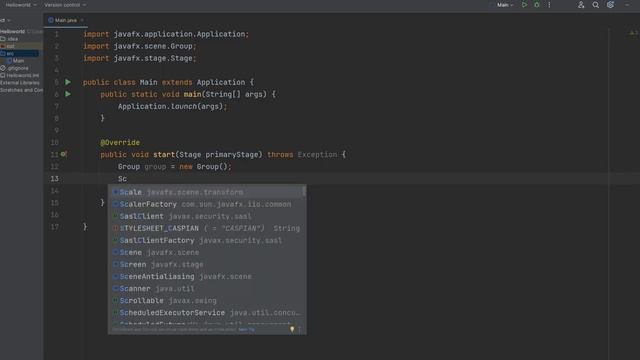Choose Scene javafx.scene suggestion

207,252
